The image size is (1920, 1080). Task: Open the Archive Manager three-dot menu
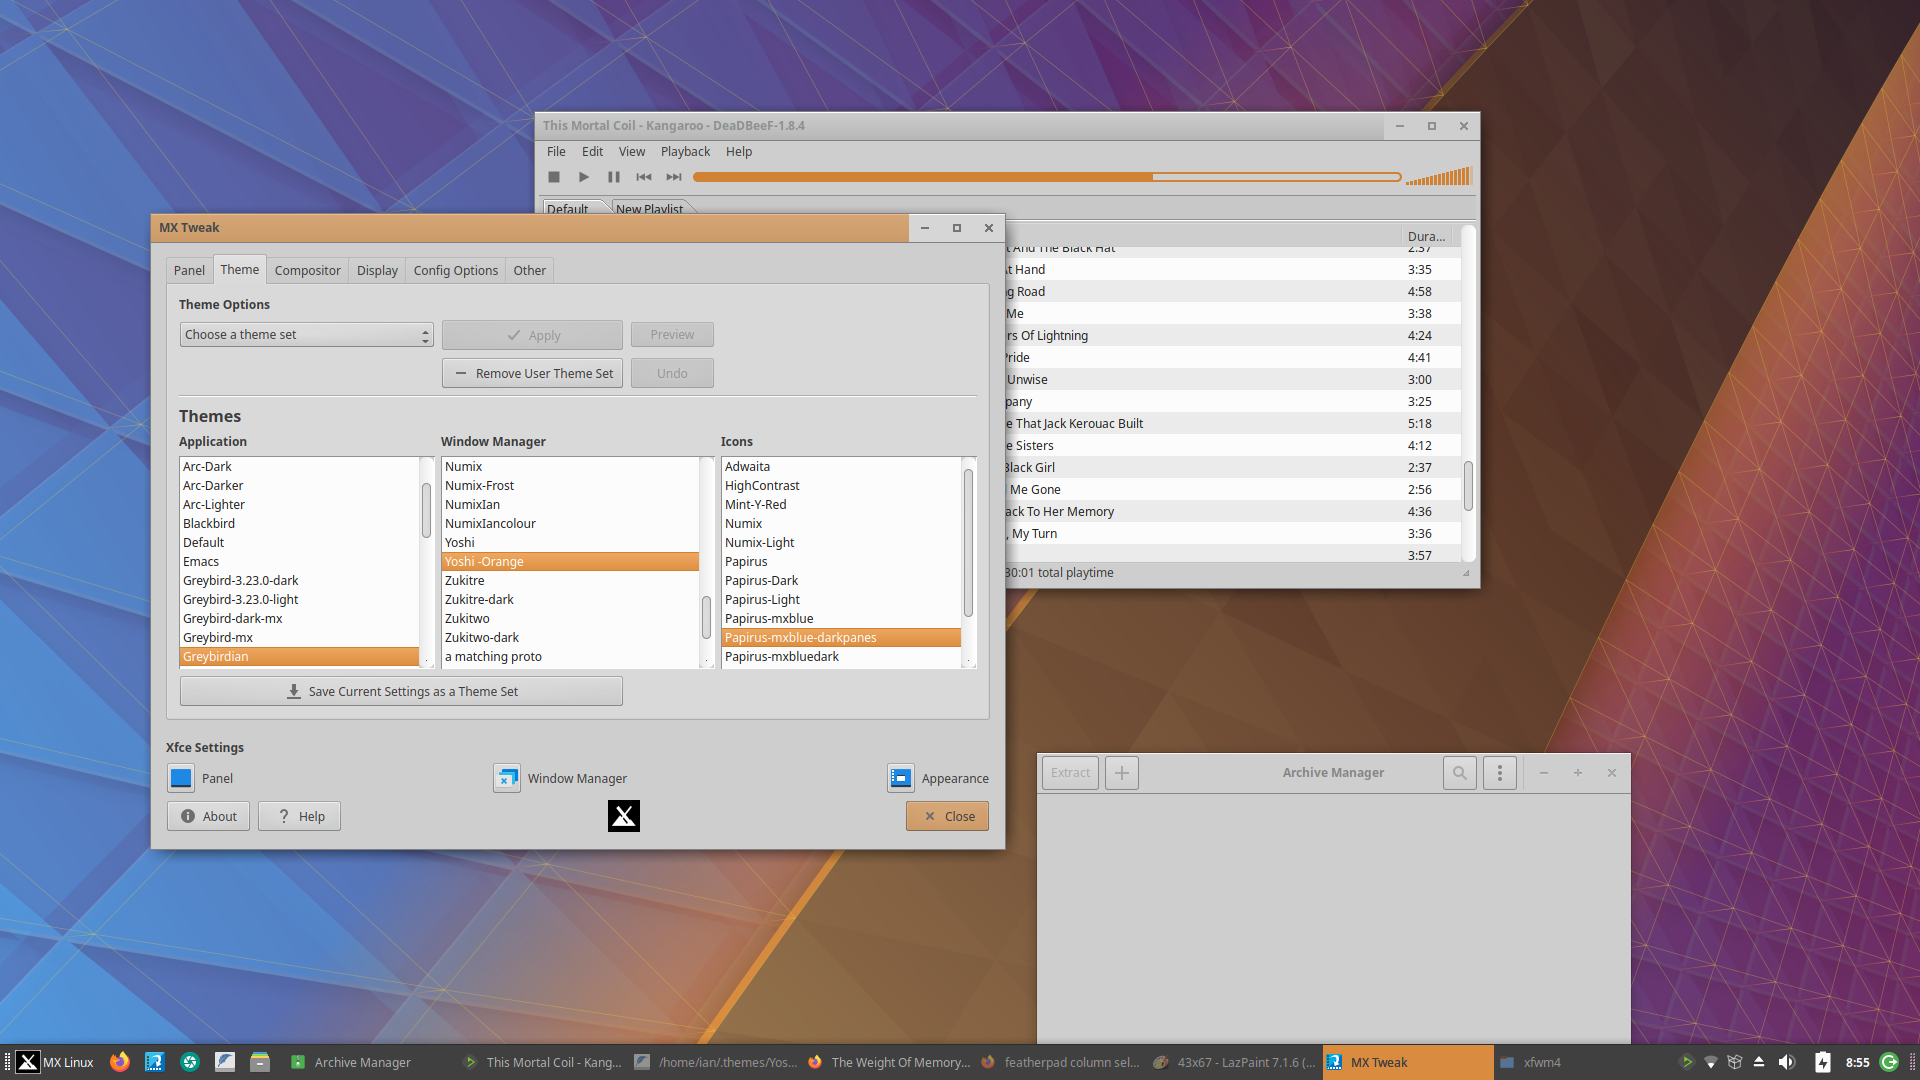click(1500, 773)
